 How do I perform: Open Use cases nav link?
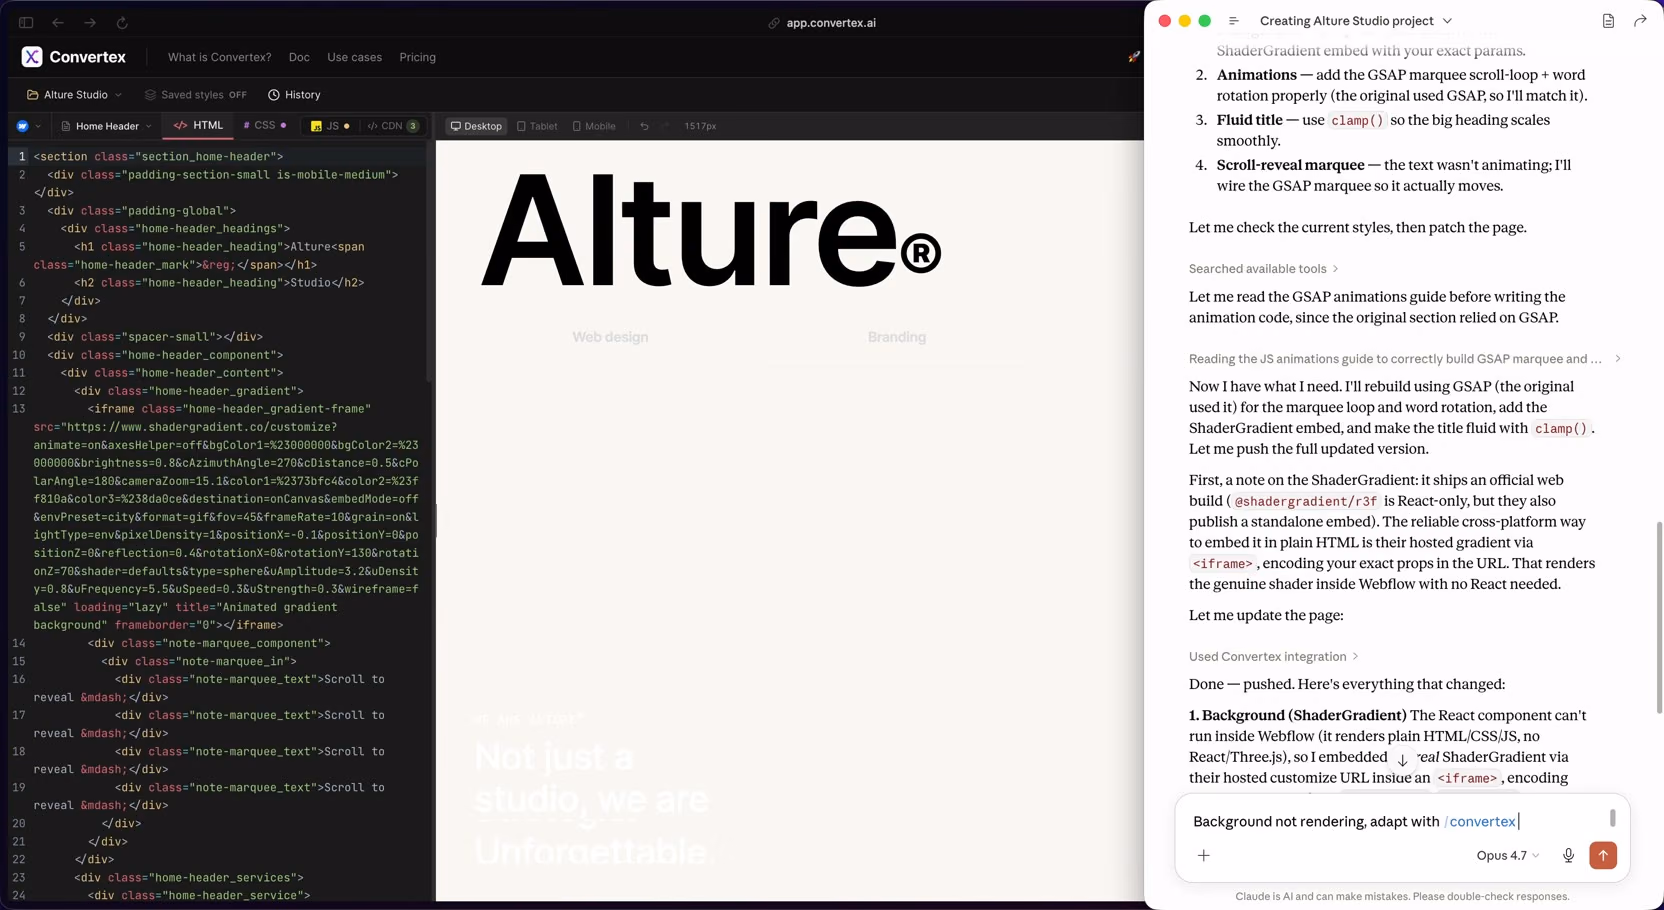coord(354,57)
